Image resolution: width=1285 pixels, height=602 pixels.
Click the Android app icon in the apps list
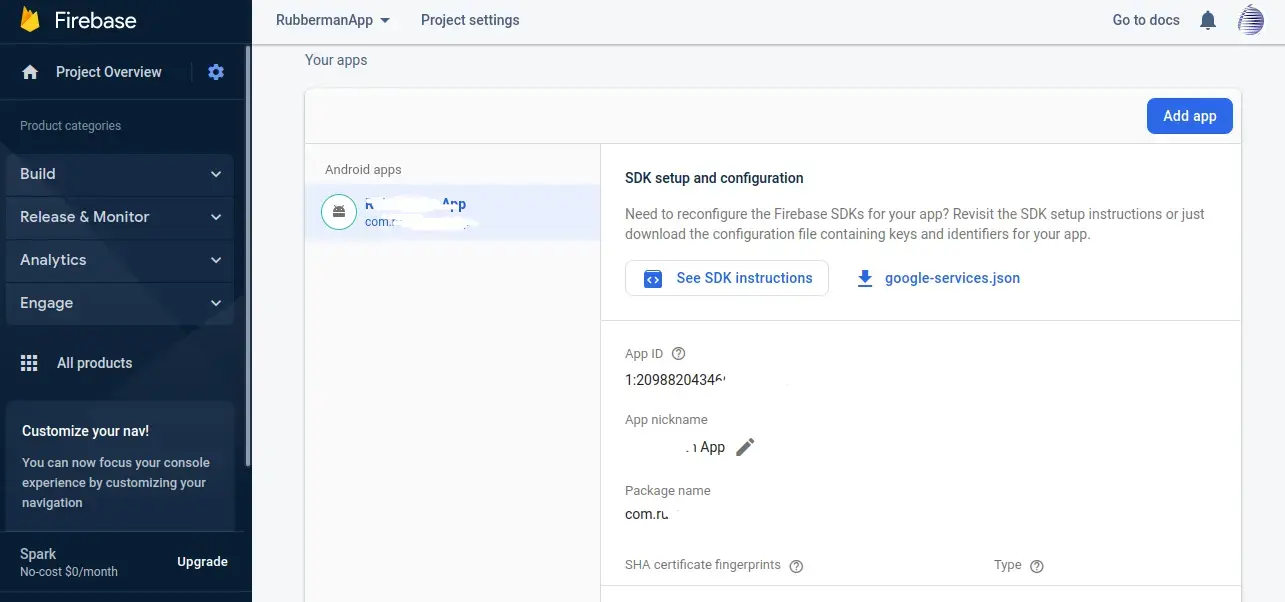339,211
